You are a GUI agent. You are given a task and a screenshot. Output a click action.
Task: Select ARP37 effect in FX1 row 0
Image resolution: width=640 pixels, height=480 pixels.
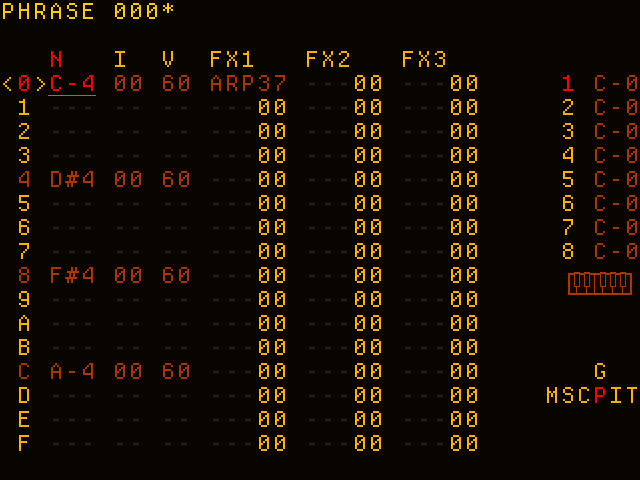[248, 84]
